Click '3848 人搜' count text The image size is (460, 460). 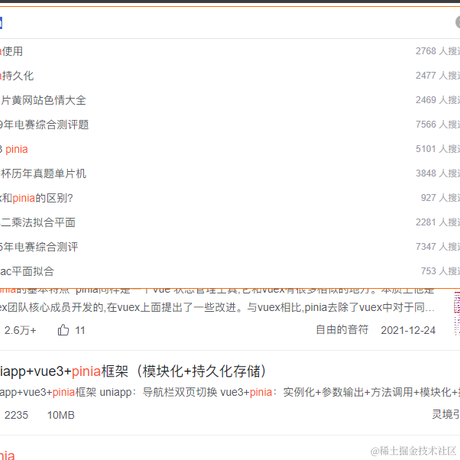437,174
